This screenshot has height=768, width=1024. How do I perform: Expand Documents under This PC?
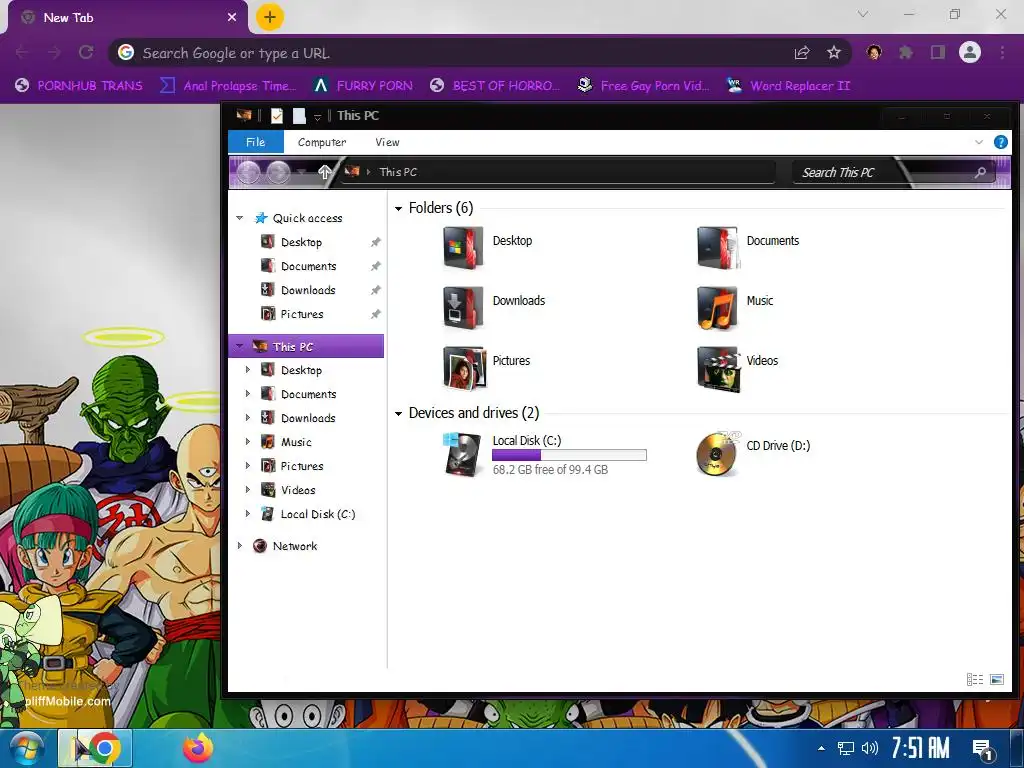248,394
